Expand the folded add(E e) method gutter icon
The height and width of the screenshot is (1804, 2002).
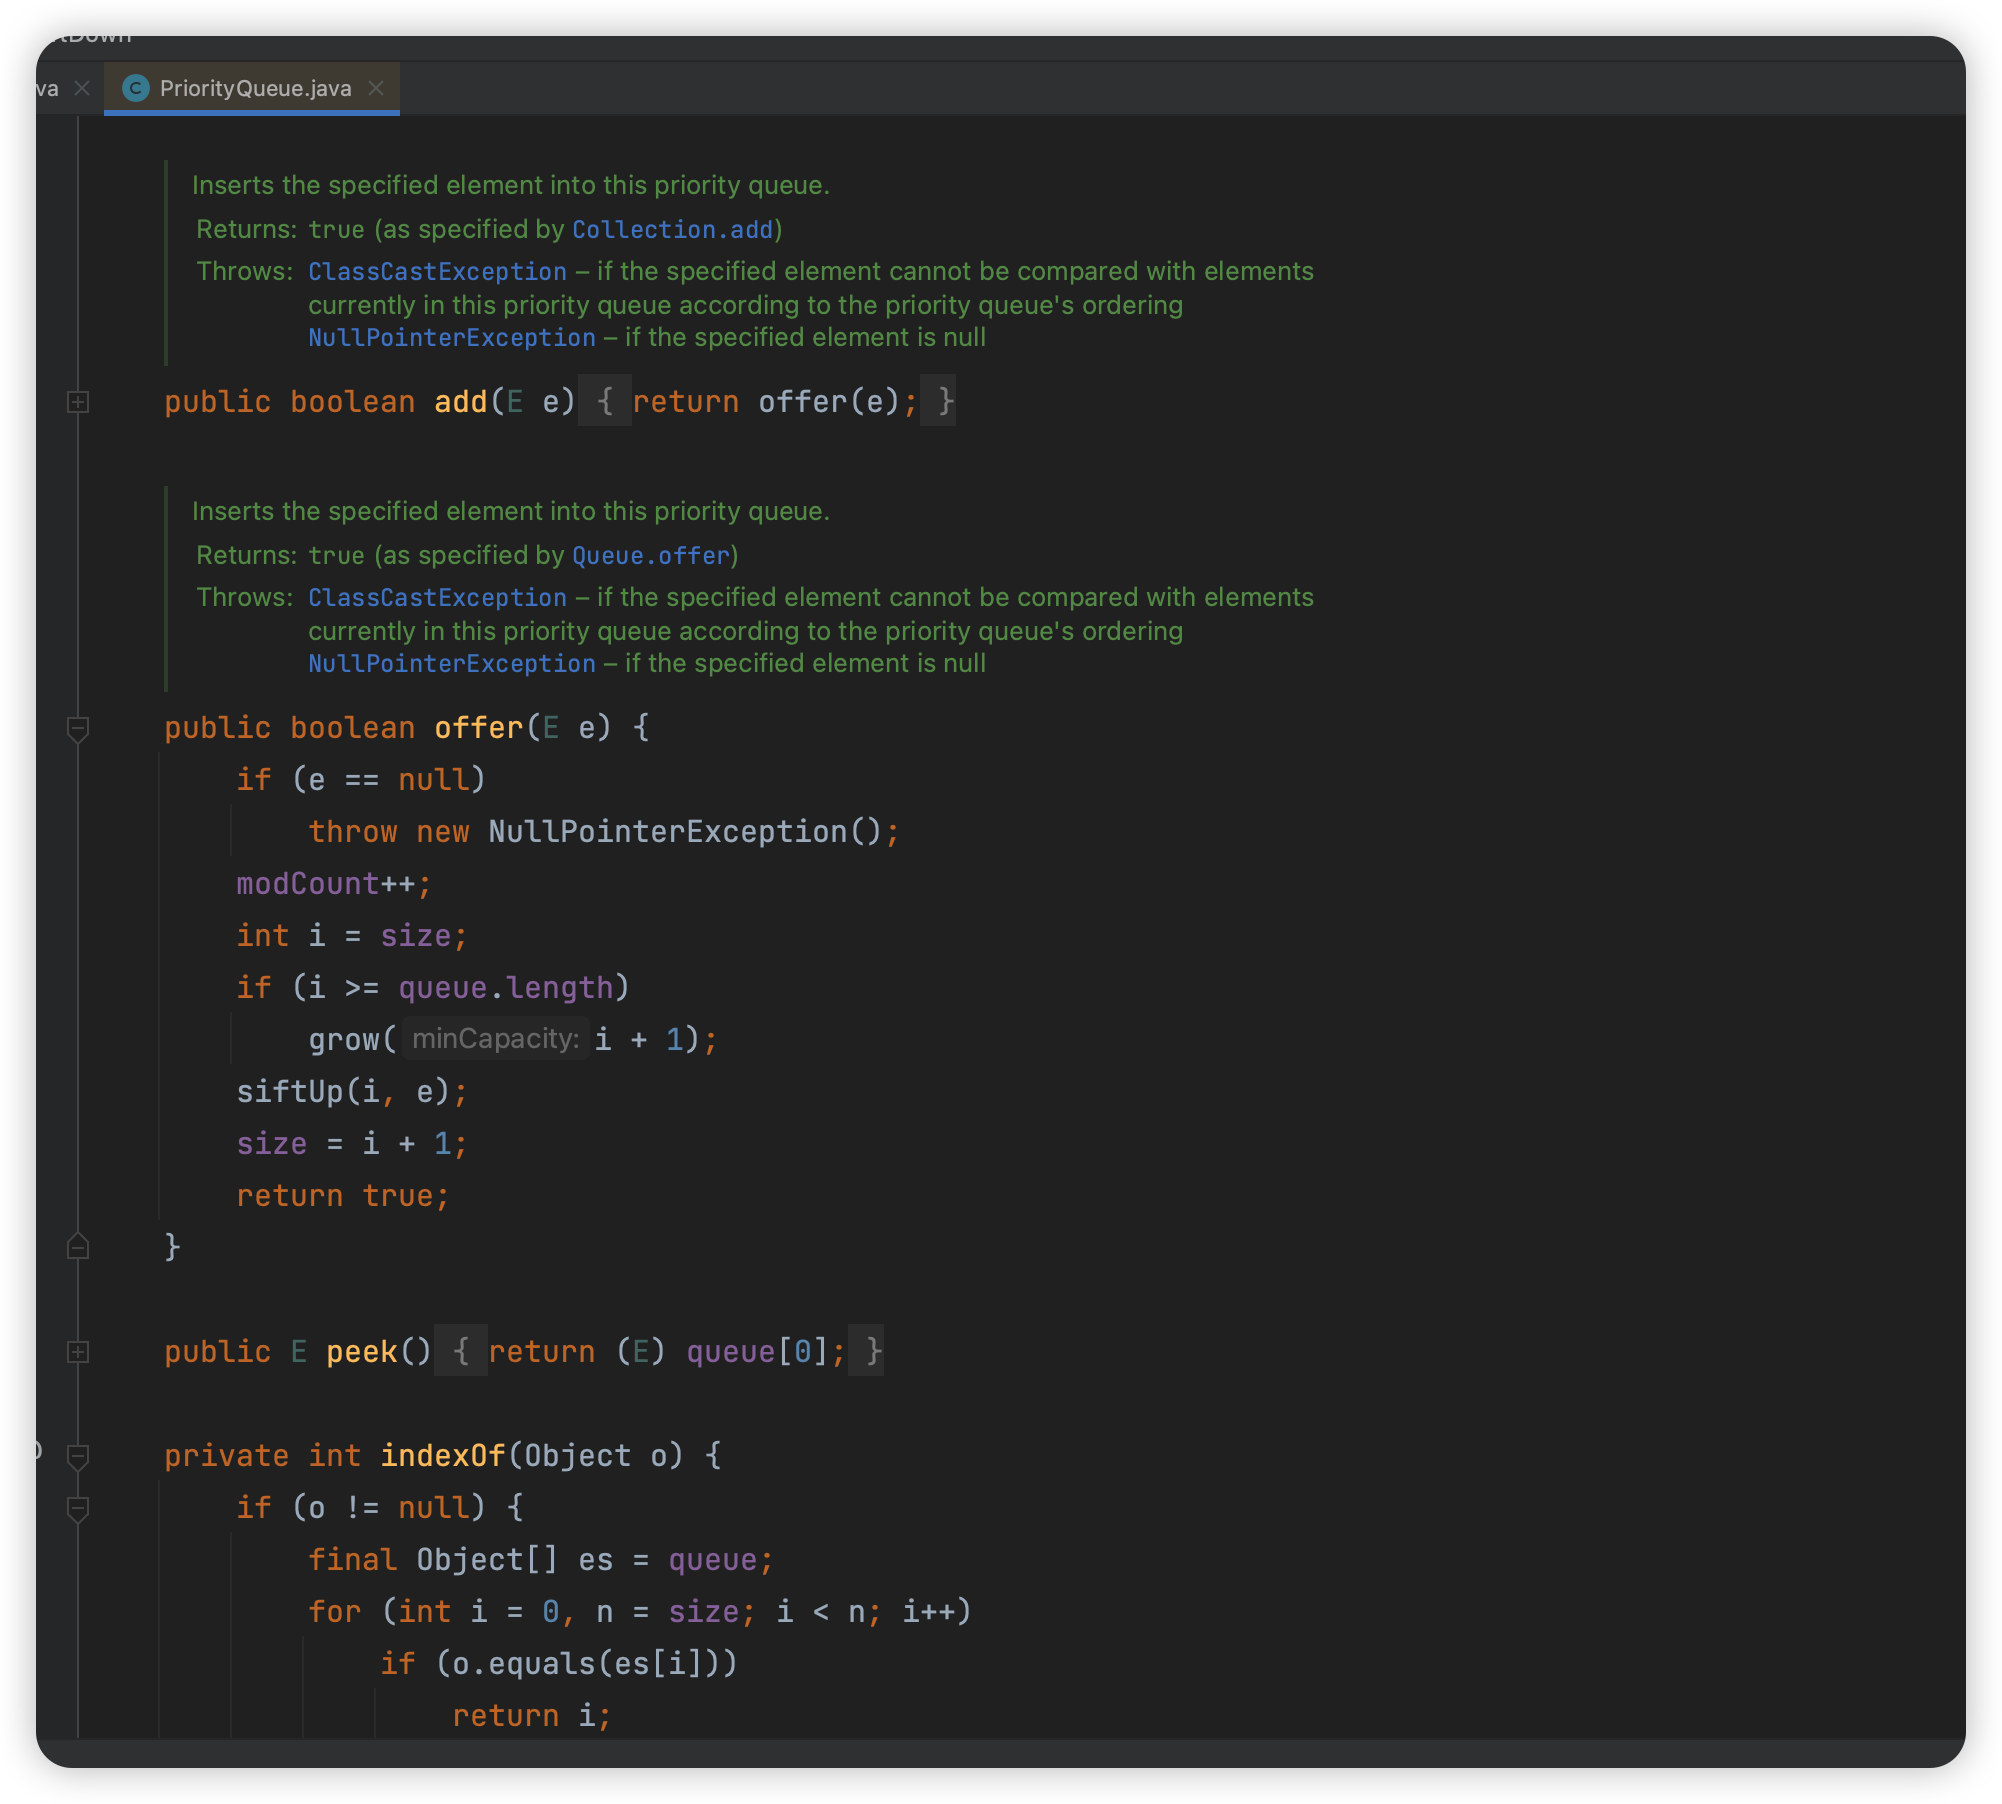coord(78,402)
